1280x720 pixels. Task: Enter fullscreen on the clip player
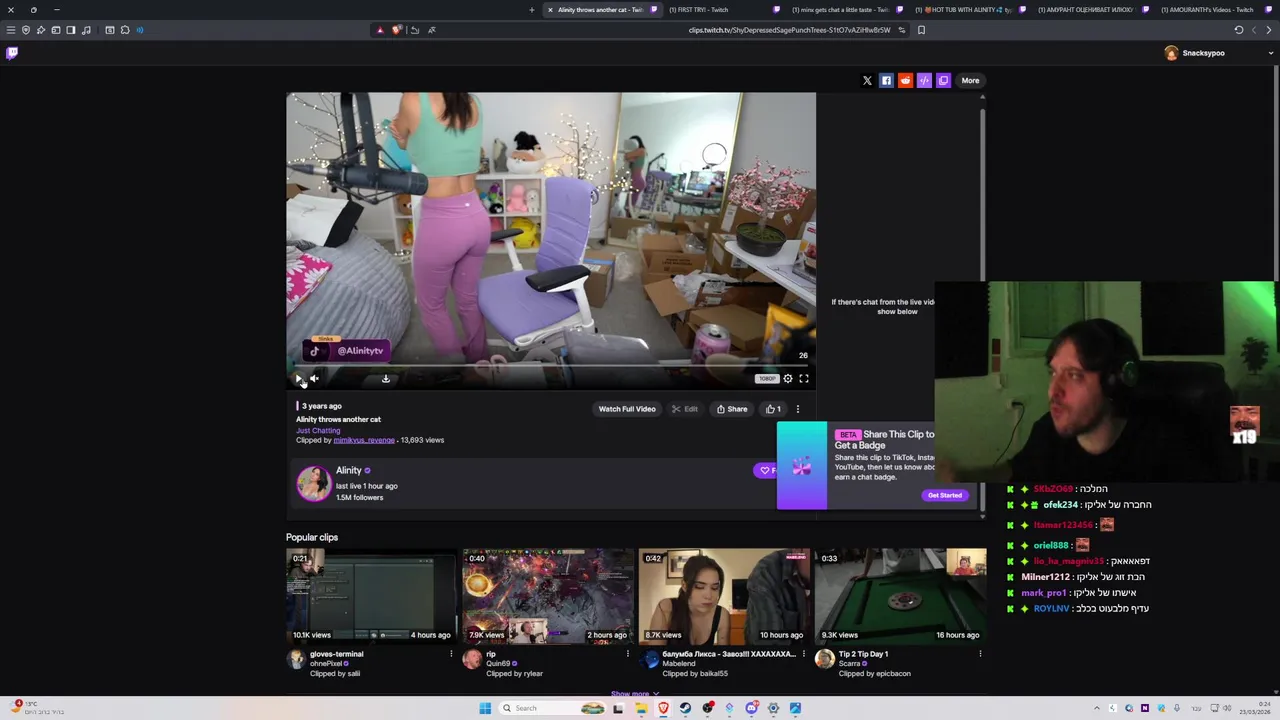tap(804, 378)
